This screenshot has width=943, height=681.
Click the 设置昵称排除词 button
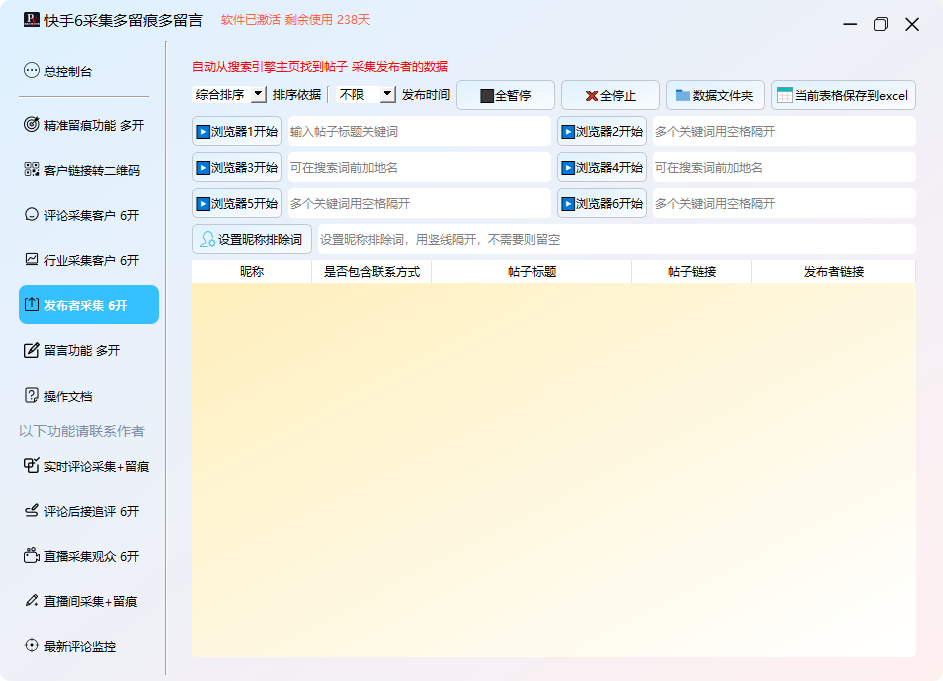click(x=252, y=240)
